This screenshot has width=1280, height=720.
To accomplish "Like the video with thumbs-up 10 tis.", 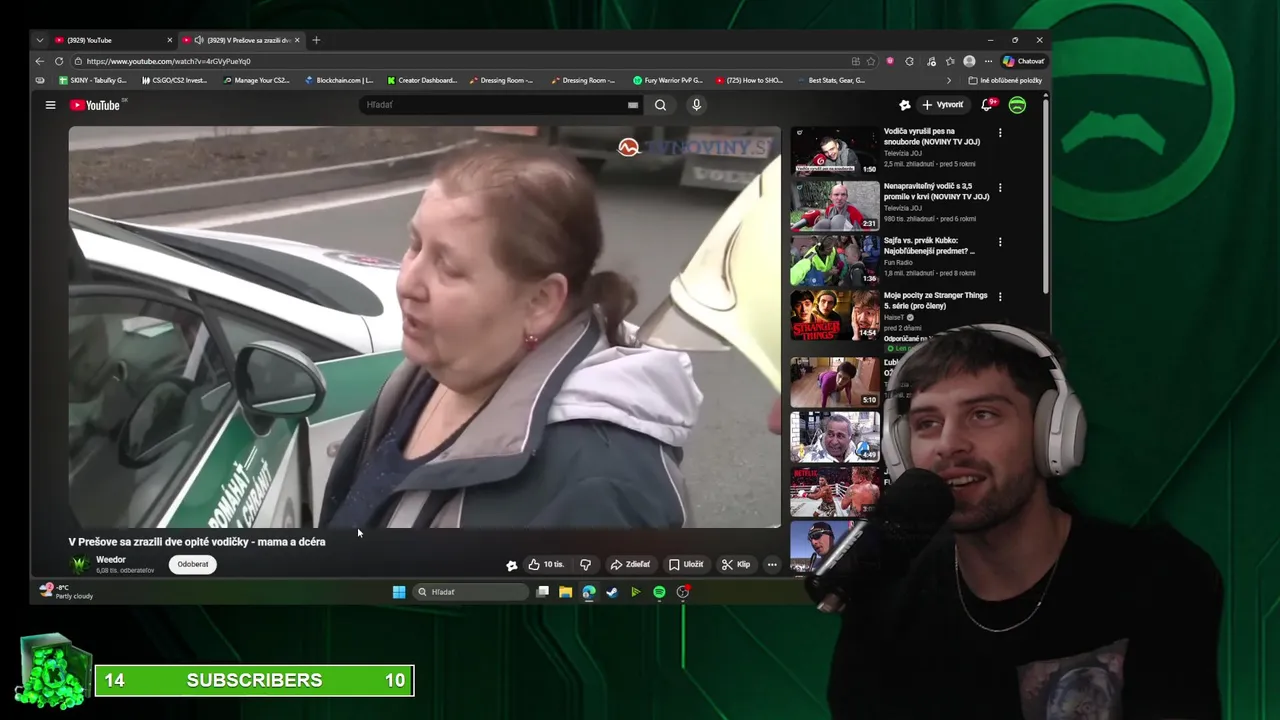I will [x=546, y=564].
